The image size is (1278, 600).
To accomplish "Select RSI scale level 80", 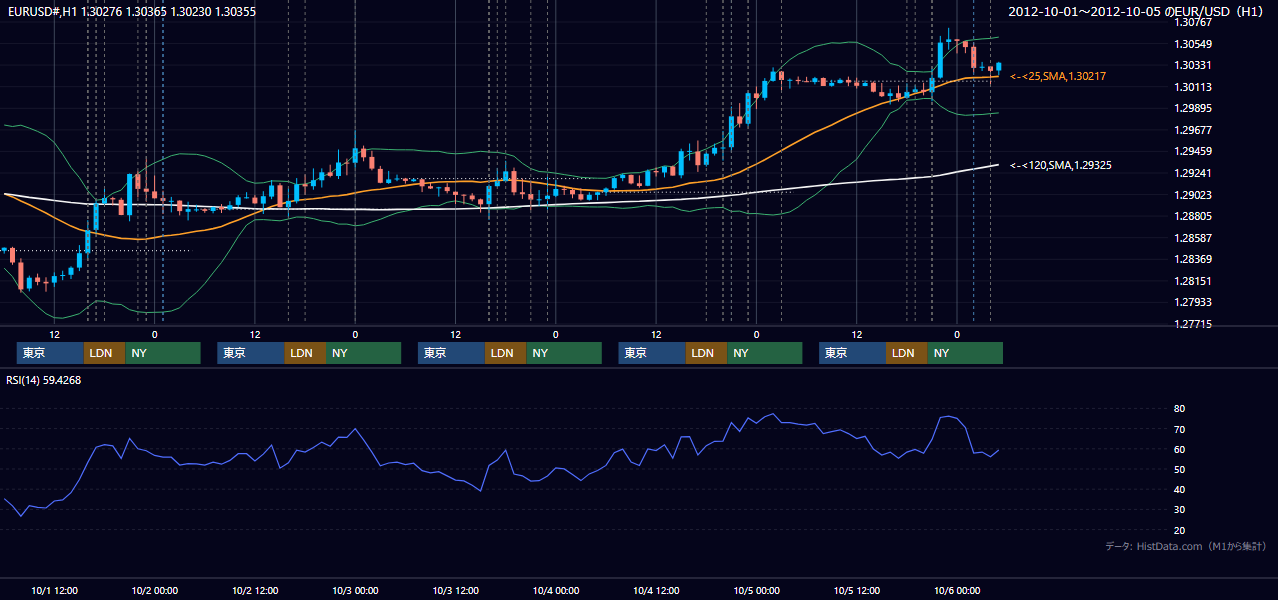I will (1180, 409).
